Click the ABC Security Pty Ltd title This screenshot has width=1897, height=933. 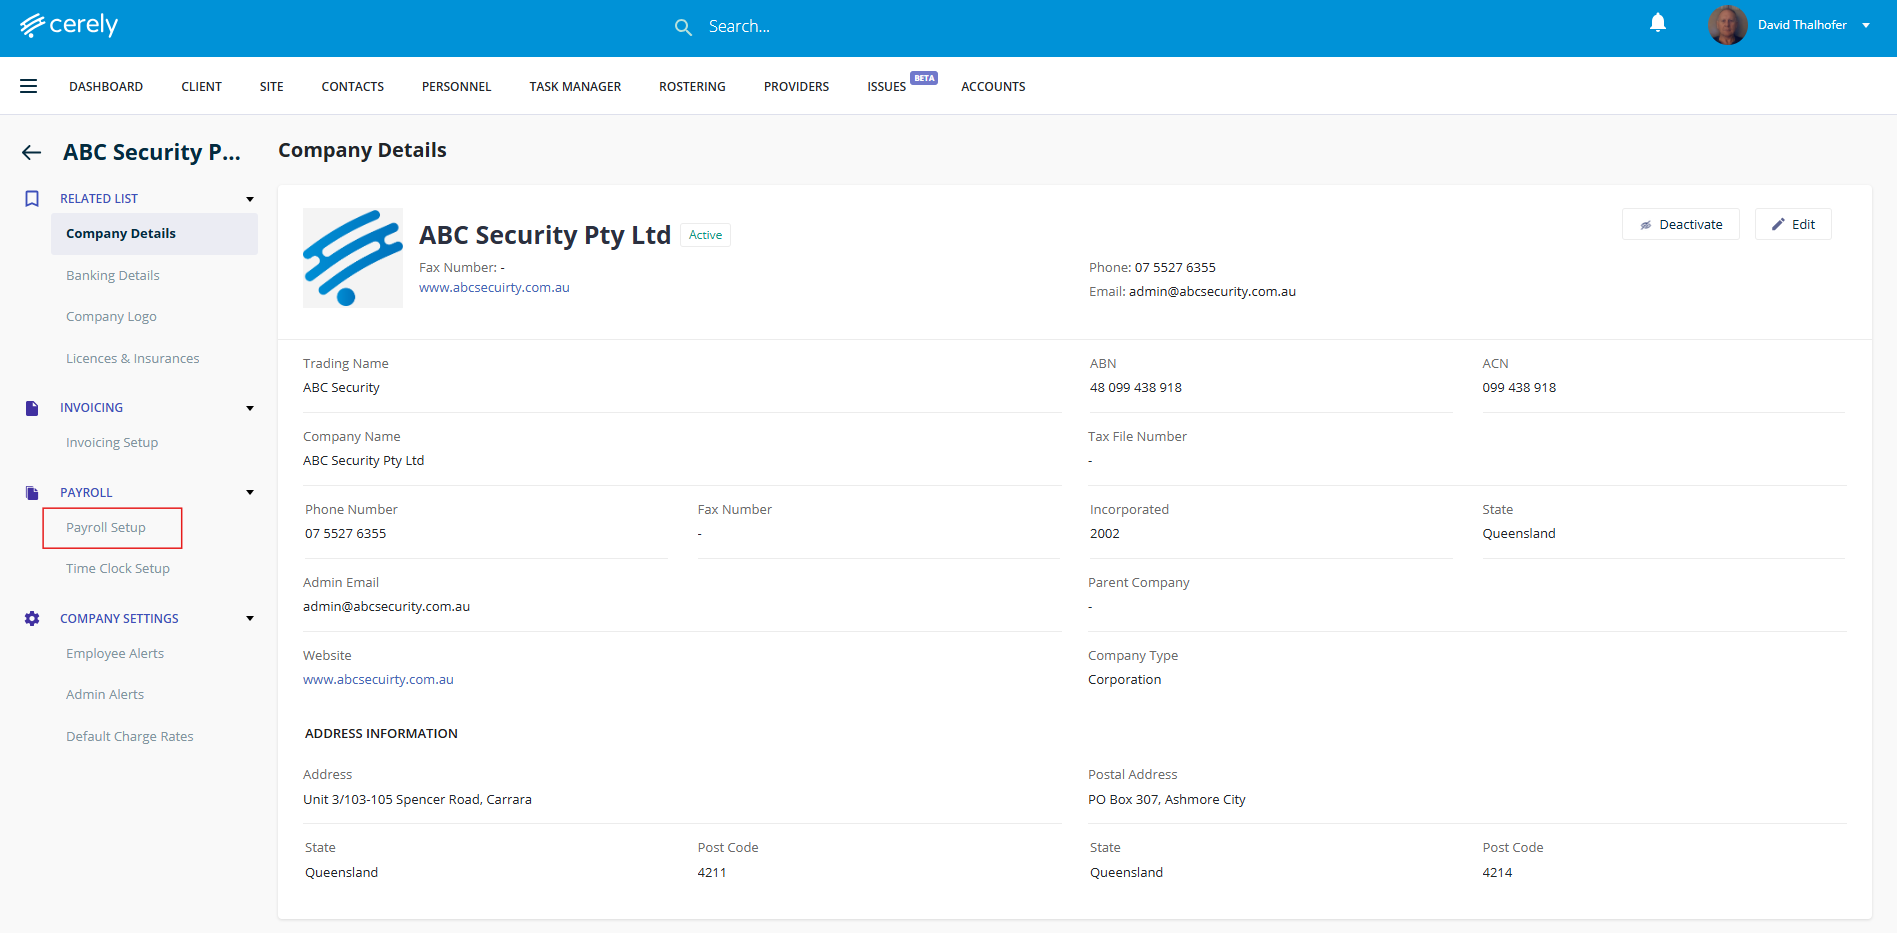click(x=545, y=235)
